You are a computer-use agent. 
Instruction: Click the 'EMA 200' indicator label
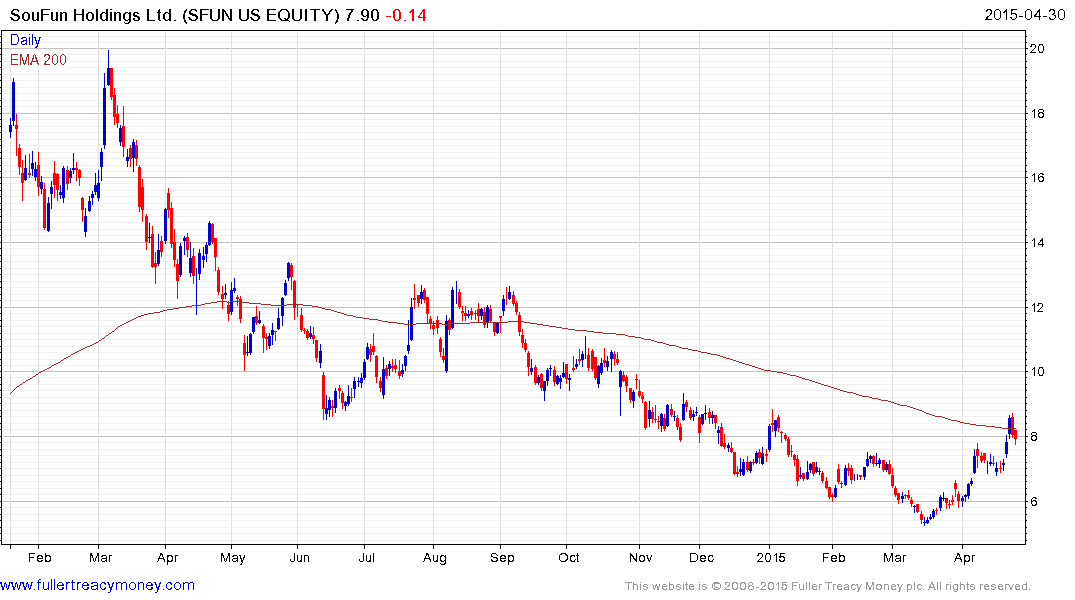tap(38, 60)
